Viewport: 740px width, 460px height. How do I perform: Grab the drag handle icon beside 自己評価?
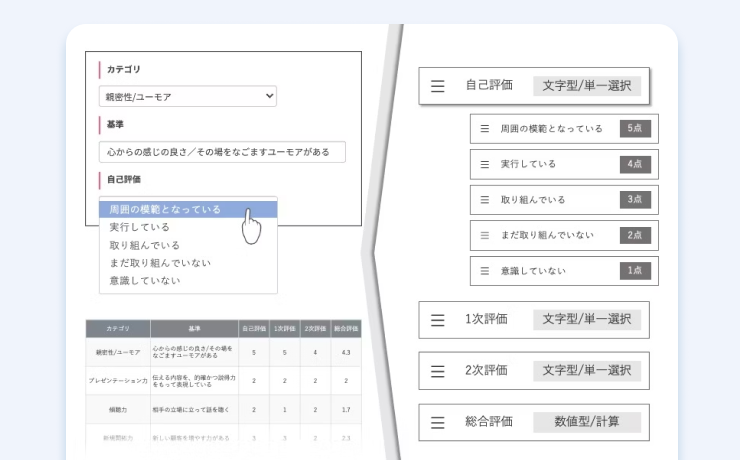(x=437, y=86)
